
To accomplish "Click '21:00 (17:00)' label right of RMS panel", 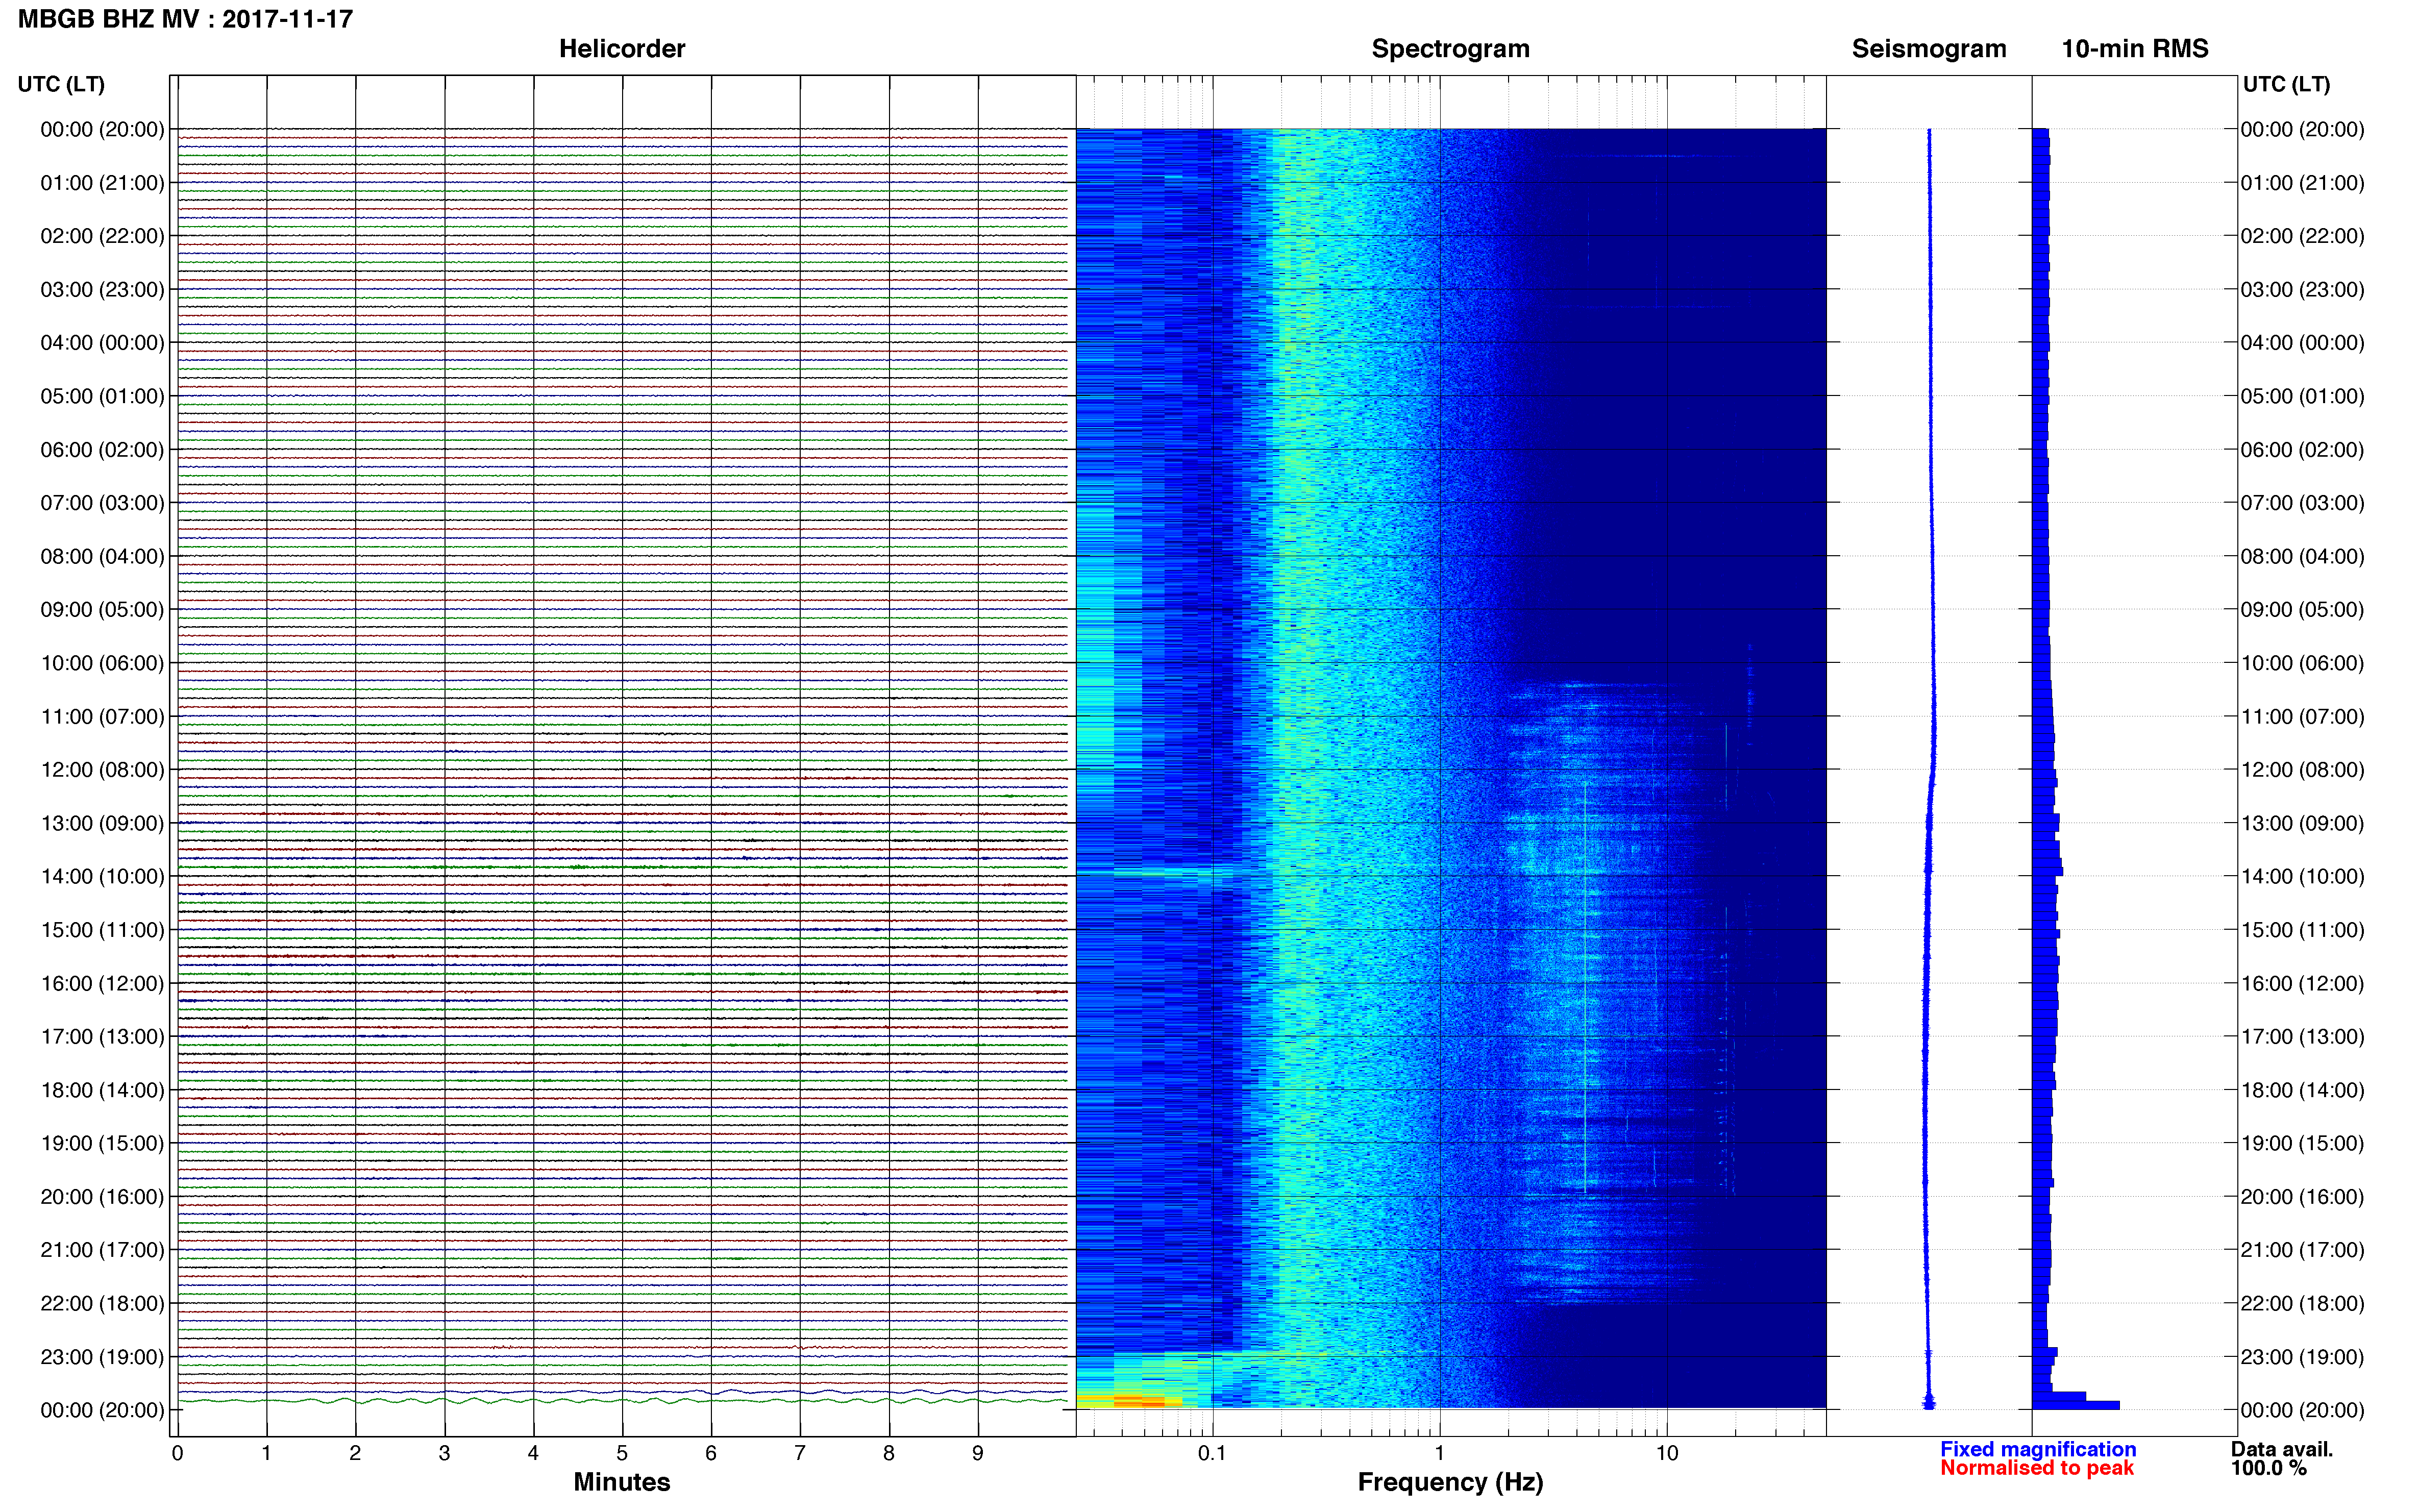I will pos(2302,1250).
